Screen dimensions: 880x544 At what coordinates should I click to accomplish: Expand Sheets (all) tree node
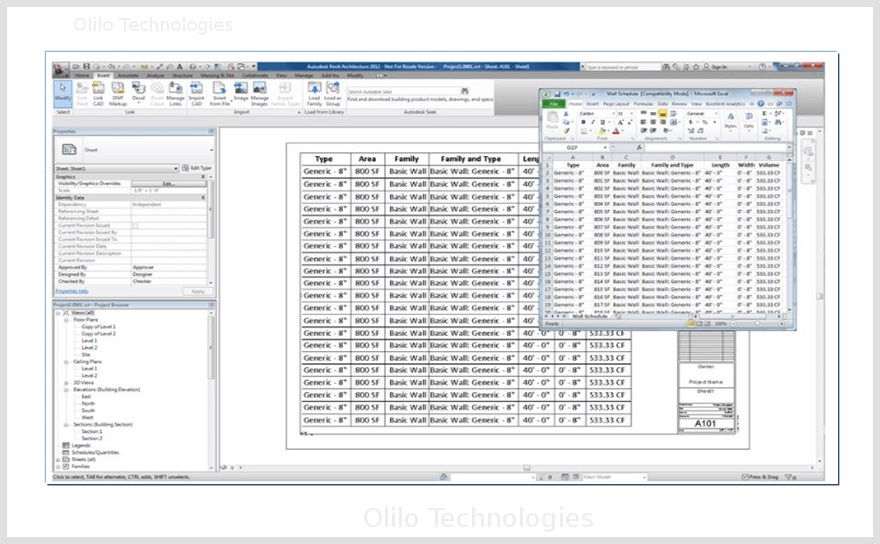58,459
